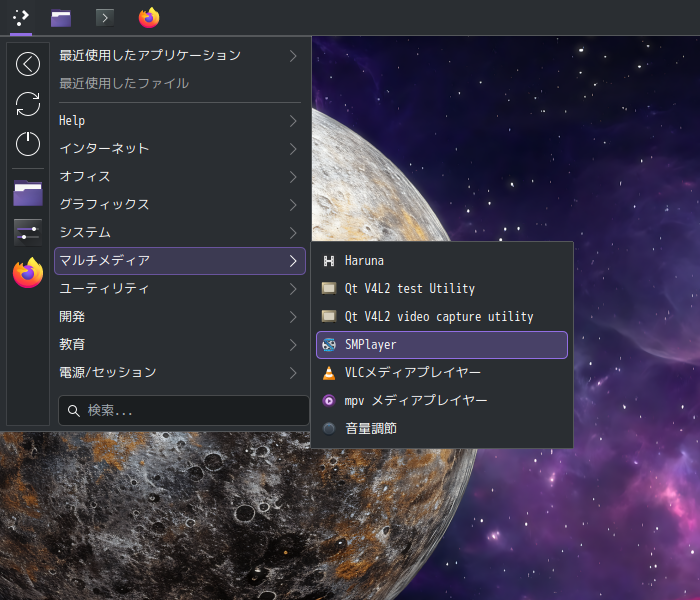The width and height of the screenshot is (700, 600).
Task: Click the Qt V4L2 video capture utility icon
Action: coord(329,317)
